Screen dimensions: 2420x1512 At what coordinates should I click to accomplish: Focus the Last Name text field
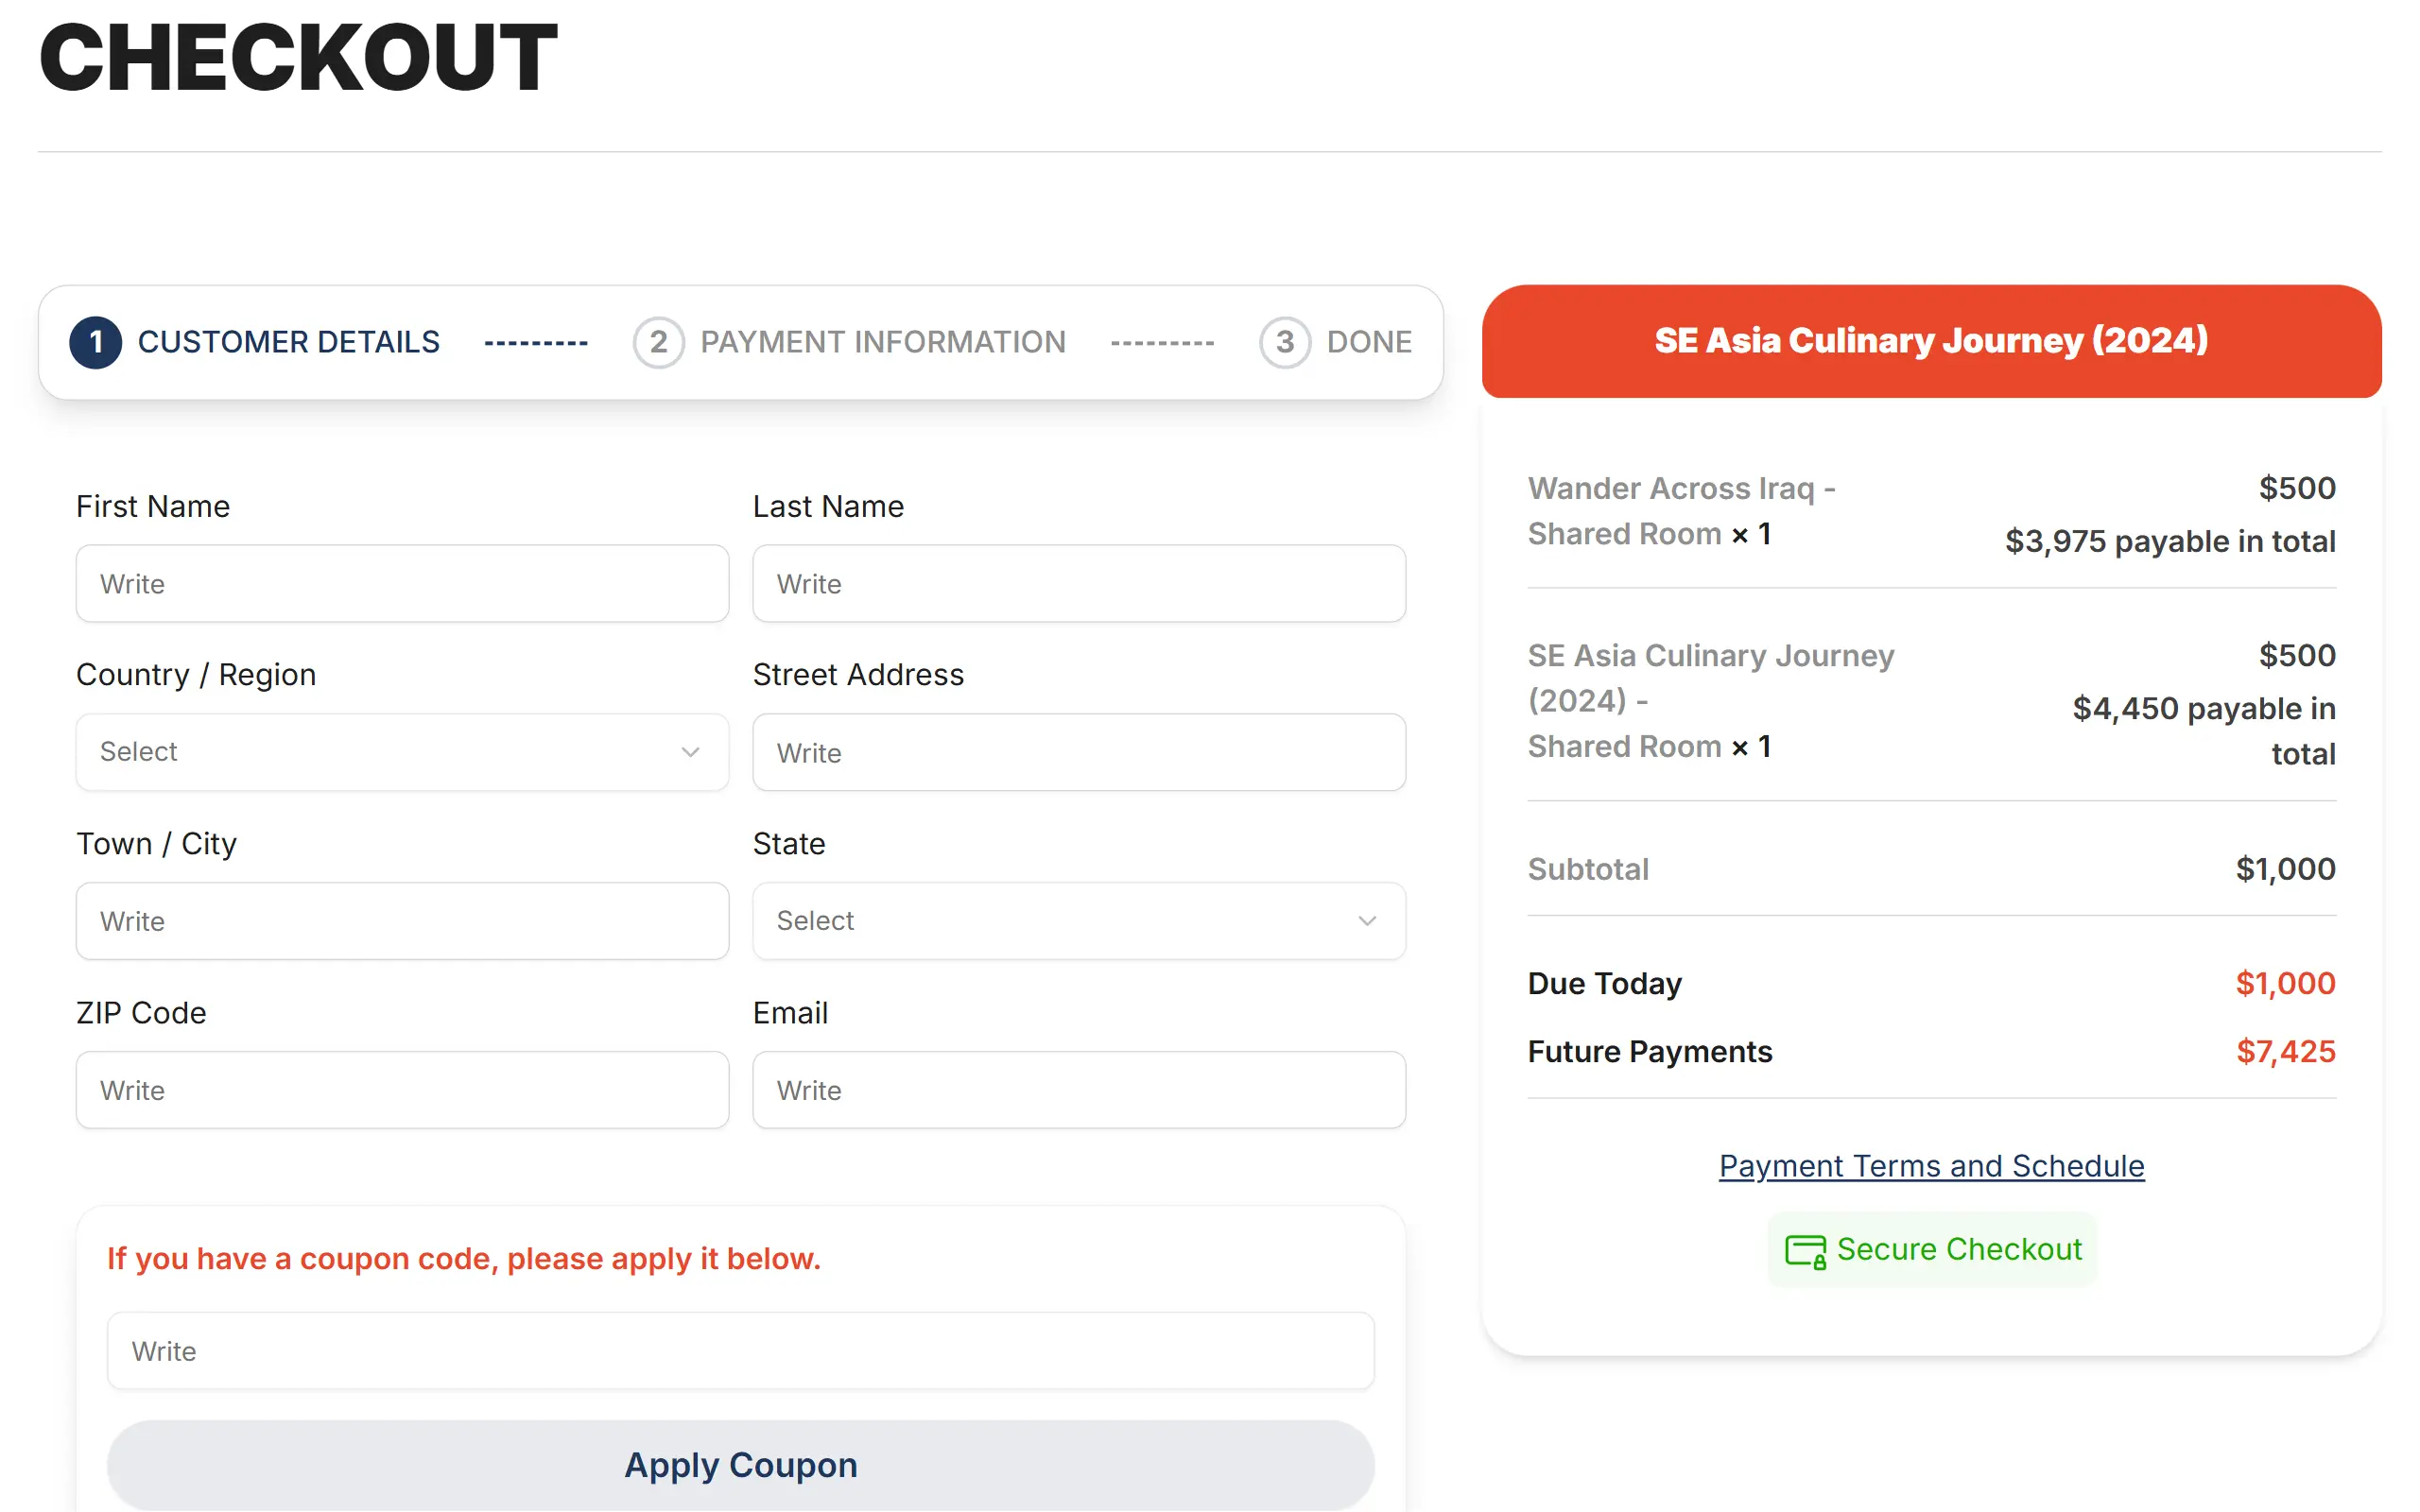click(1079, 584)
